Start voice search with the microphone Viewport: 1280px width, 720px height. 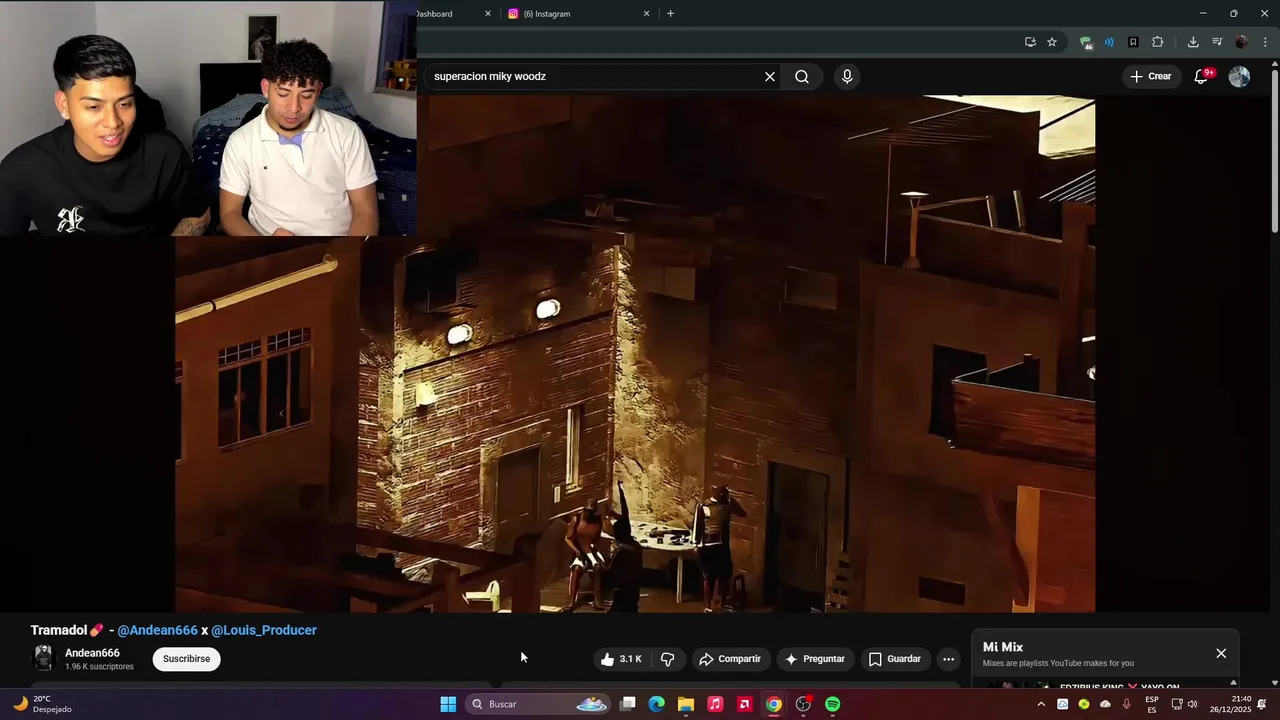(847, 77)
